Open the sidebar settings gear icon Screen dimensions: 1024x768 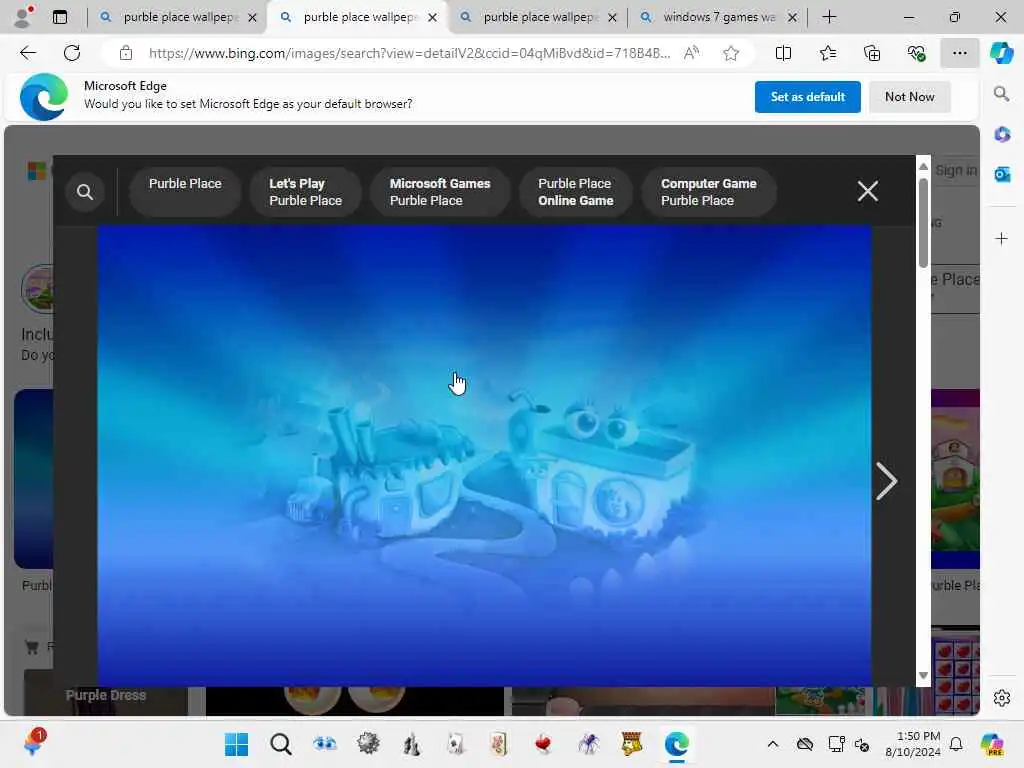[1002, 698]
